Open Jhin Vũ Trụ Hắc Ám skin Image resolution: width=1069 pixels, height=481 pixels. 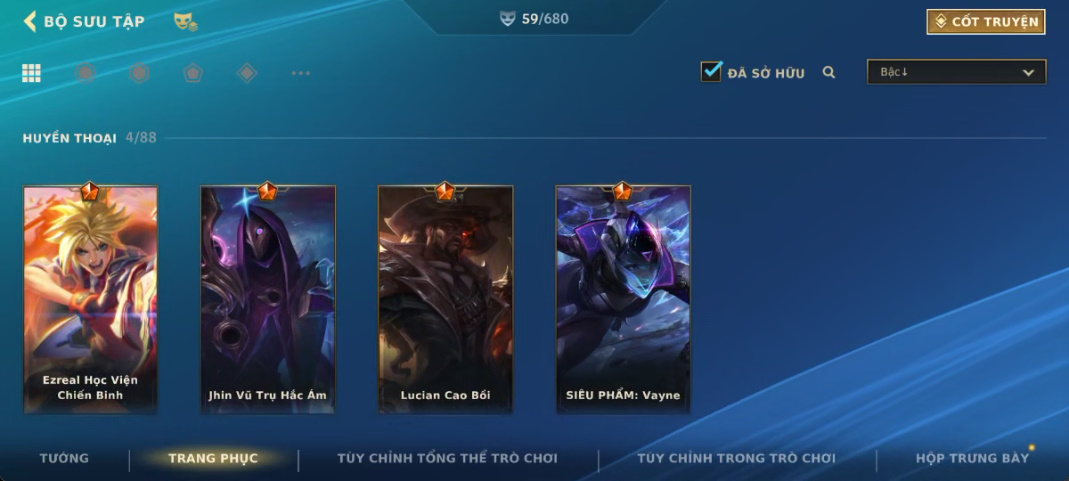click(x=268, y=300)
